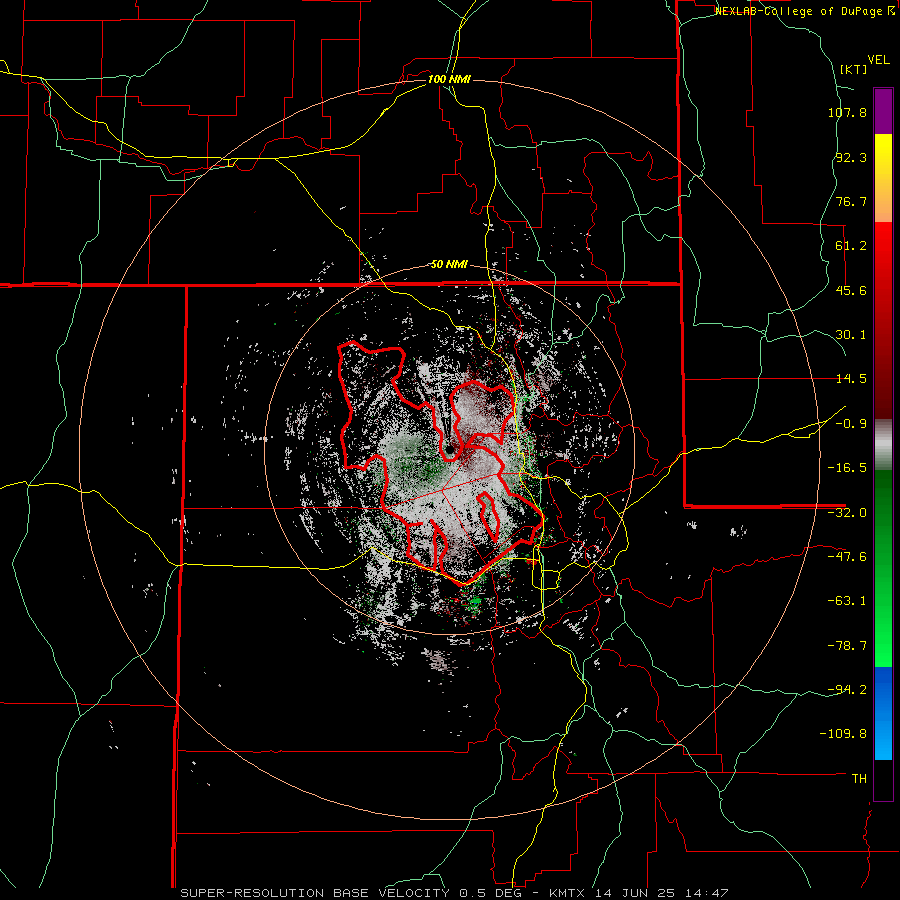900x900 pixels.
Task: Click the 61.2 velocity scale value
Action: (x=851, y=246)
